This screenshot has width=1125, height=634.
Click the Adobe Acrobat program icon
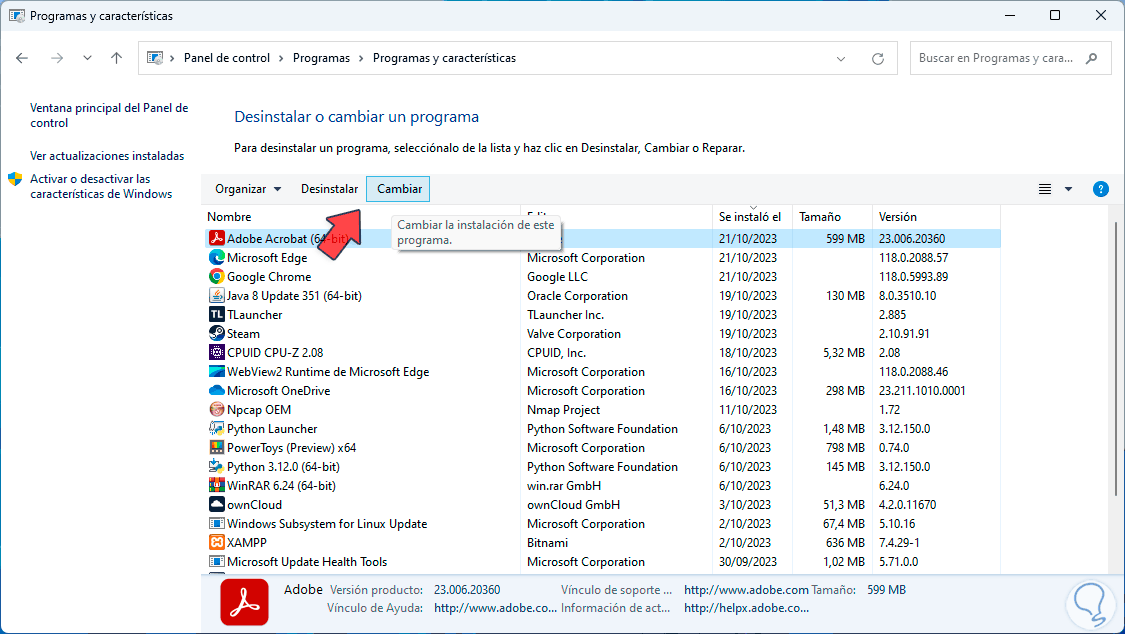click(216, 238)
